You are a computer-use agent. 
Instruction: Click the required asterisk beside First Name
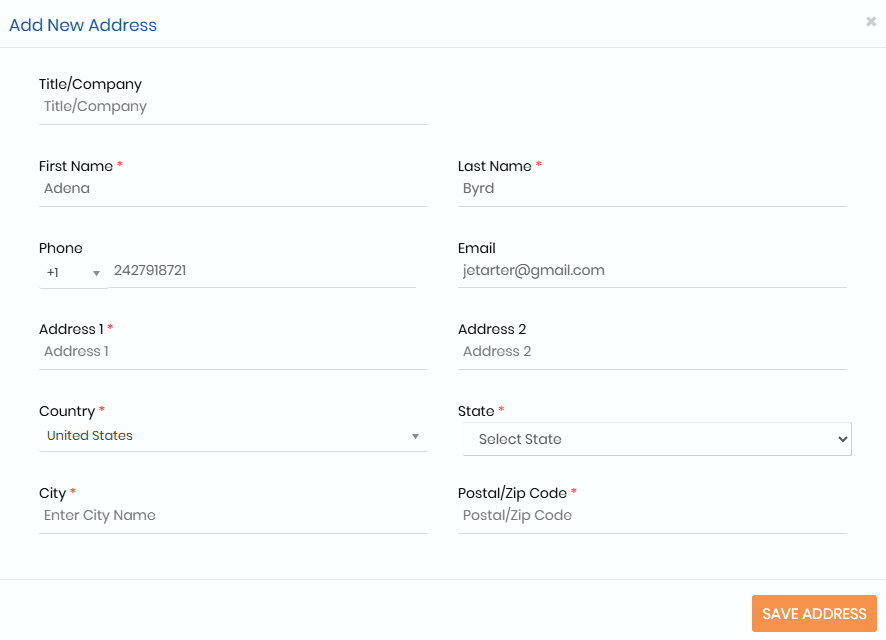[x=120, y=165]
